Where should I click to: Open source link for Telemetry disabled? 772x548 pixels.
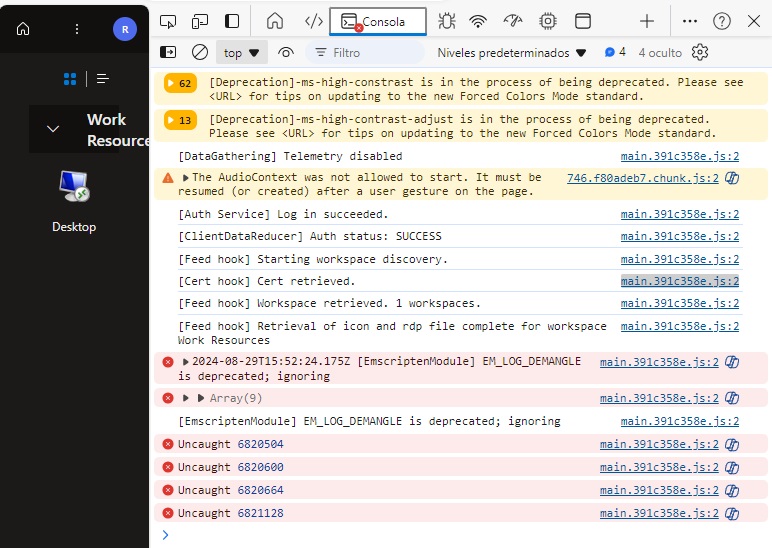pos(679,157)
